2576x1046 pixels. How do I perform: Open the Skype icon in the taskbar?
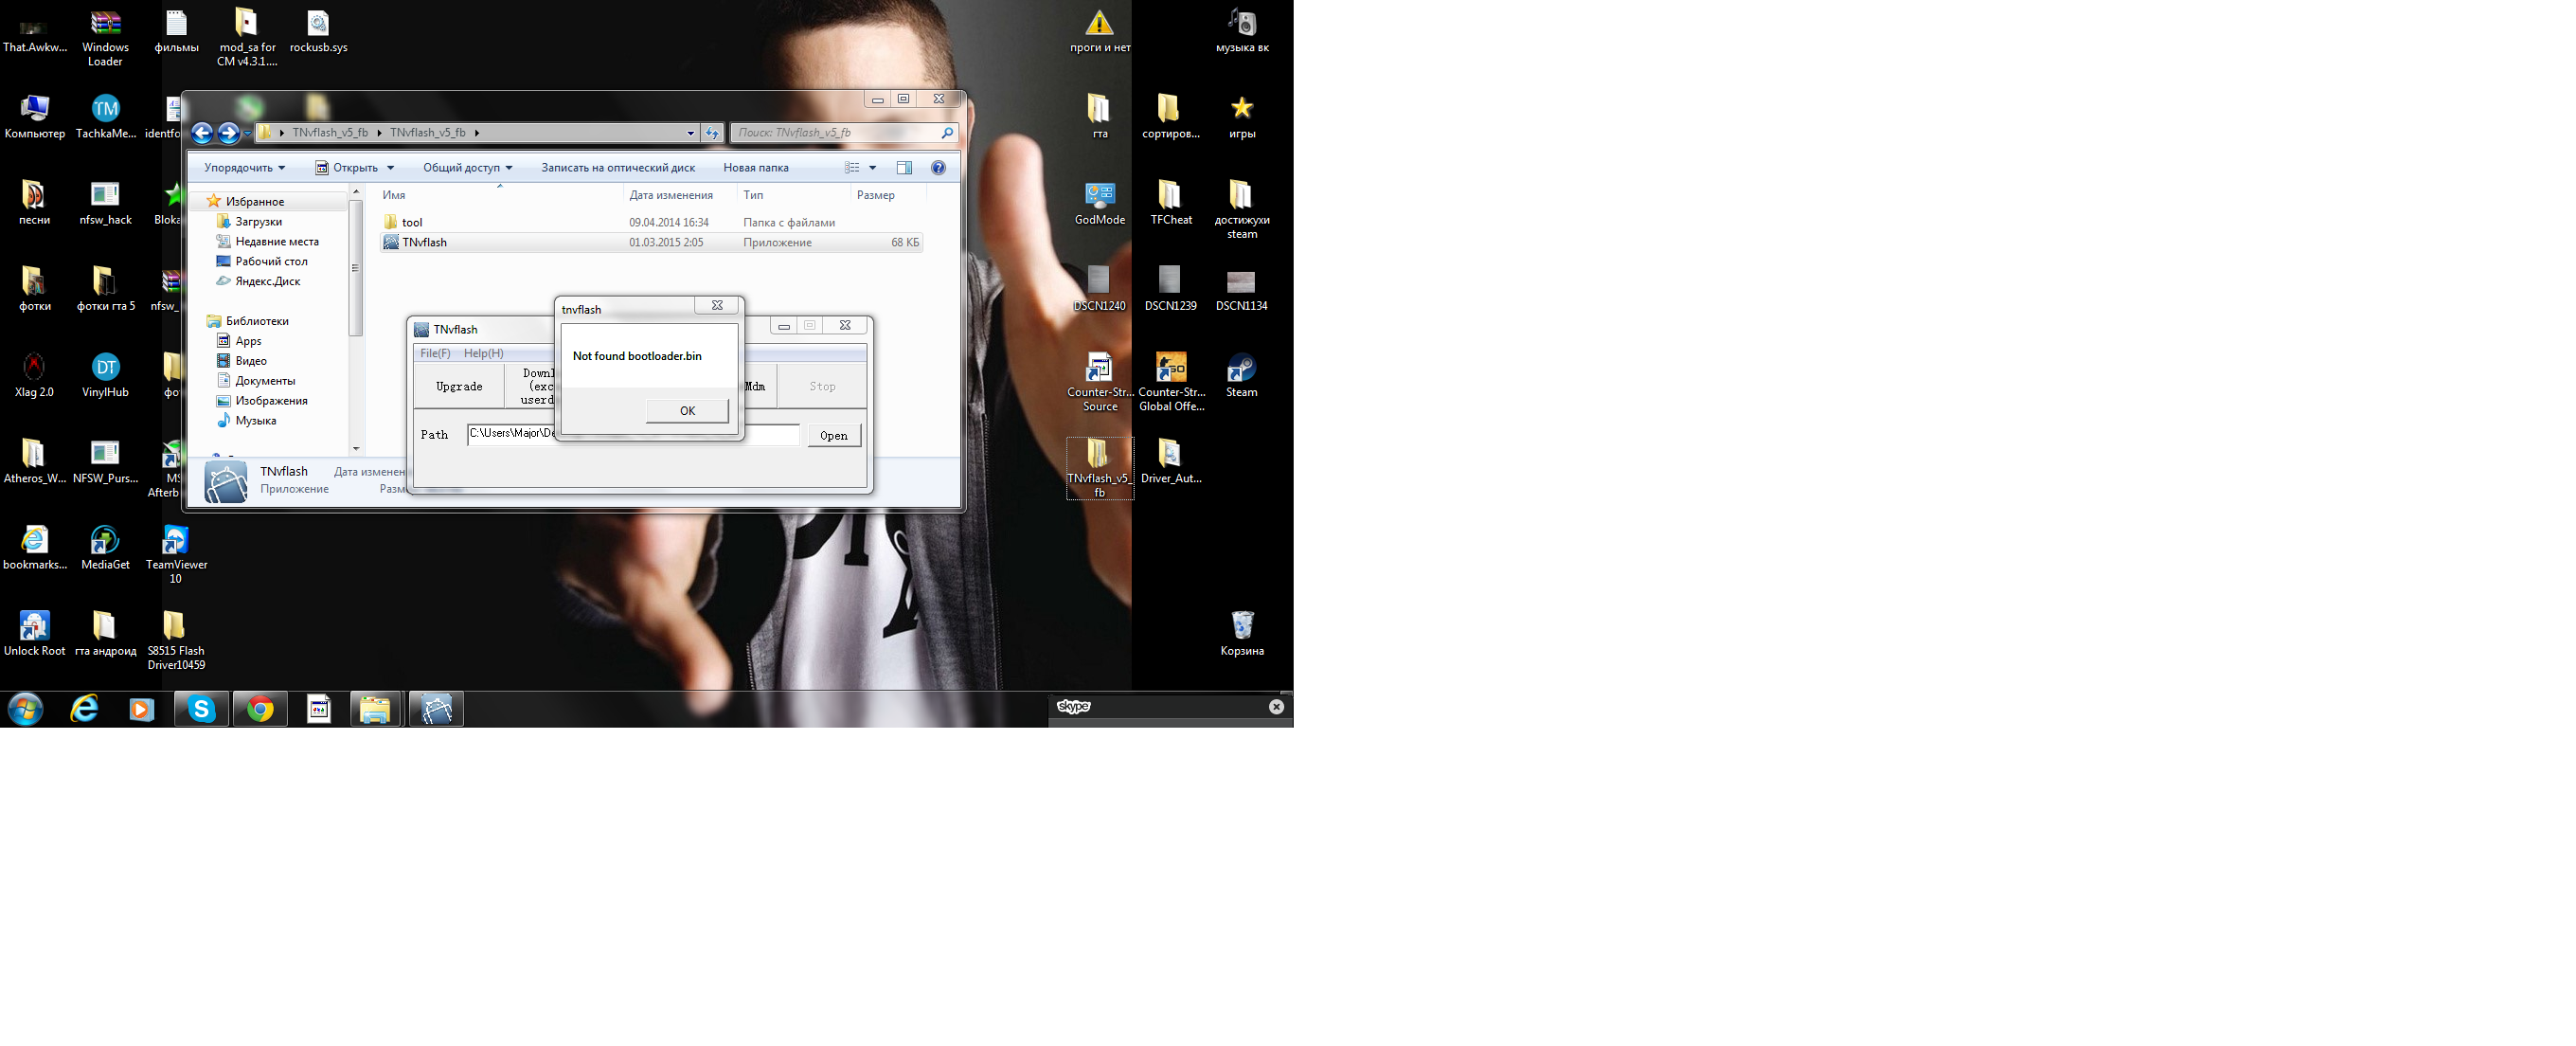click(202, 709)
